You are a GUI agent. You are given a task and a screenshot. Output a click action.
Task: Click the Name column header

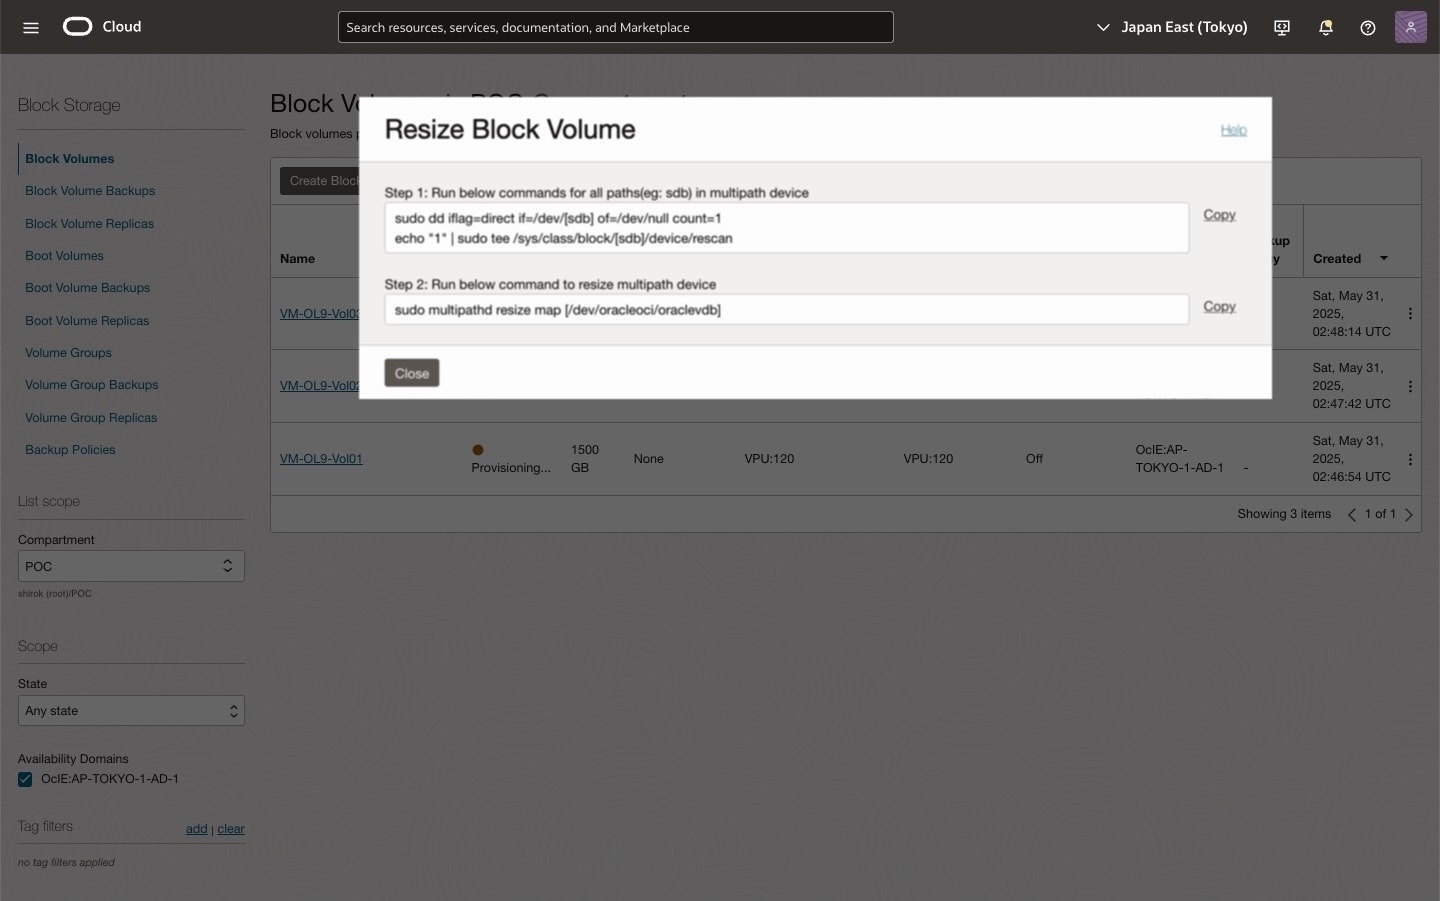(297, 259)
